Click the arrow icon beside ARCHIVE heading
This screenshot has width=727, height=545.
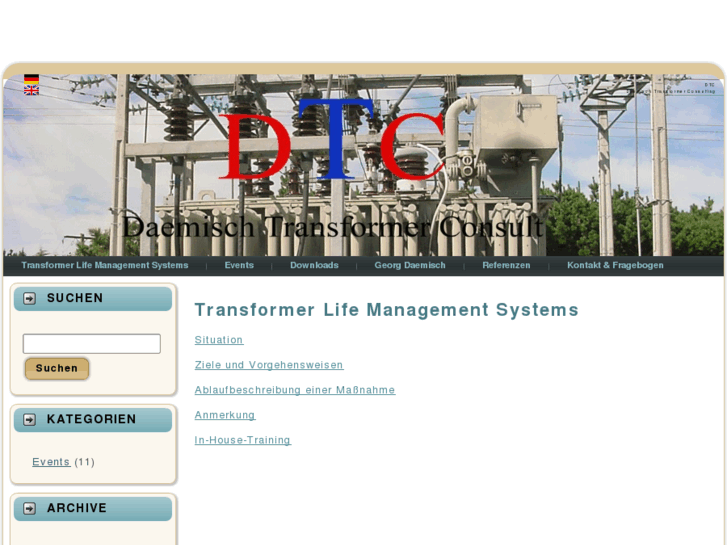tap(29, 508)
